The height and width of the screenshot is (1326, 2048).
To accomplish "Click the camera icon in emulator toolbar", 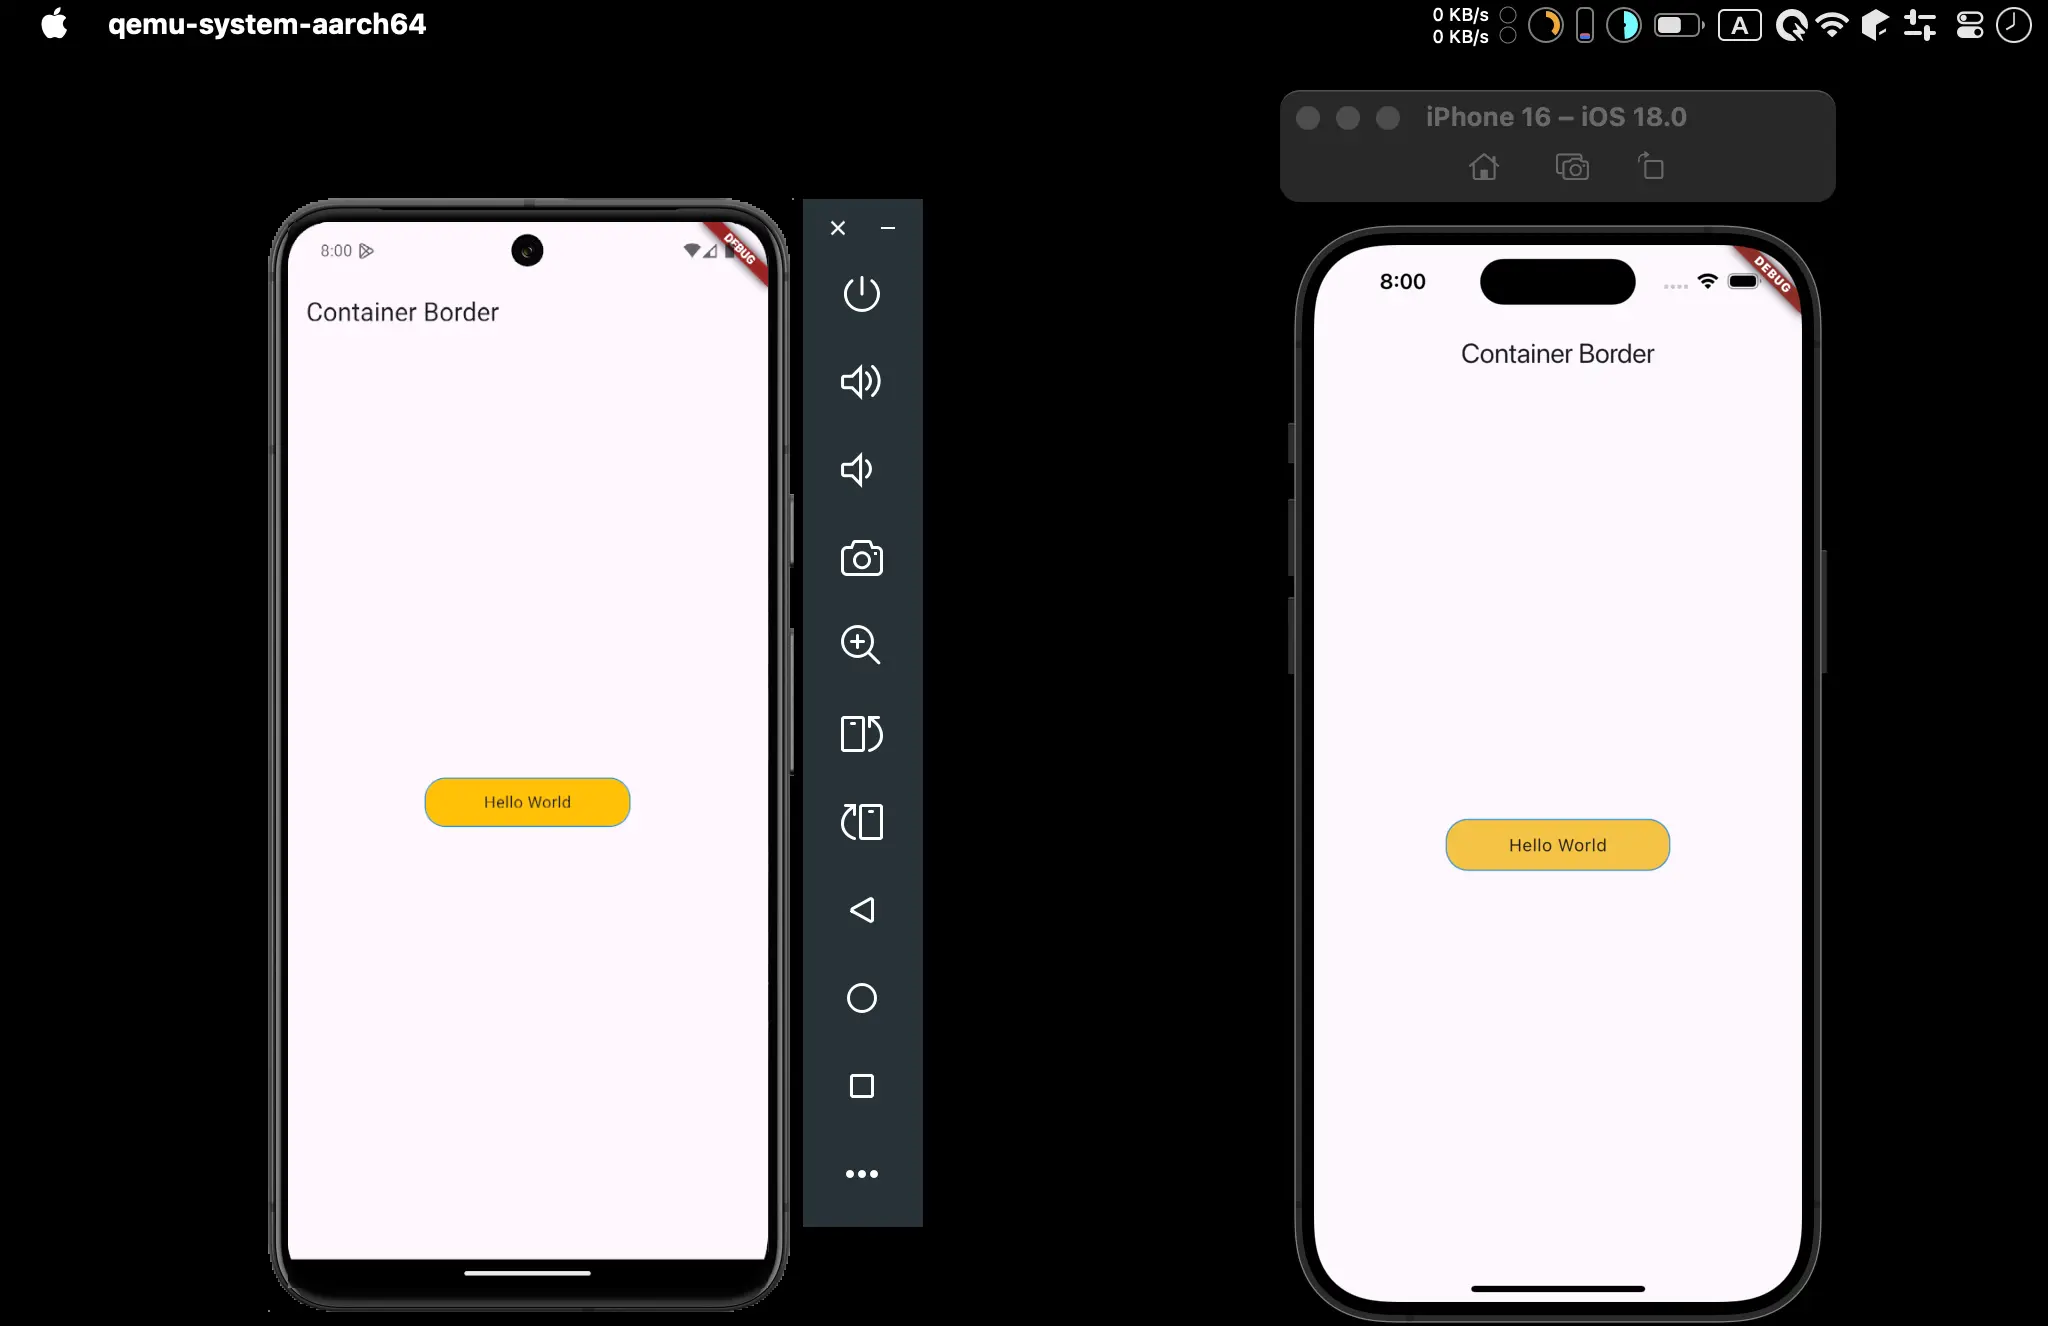I will coord(861,555).
